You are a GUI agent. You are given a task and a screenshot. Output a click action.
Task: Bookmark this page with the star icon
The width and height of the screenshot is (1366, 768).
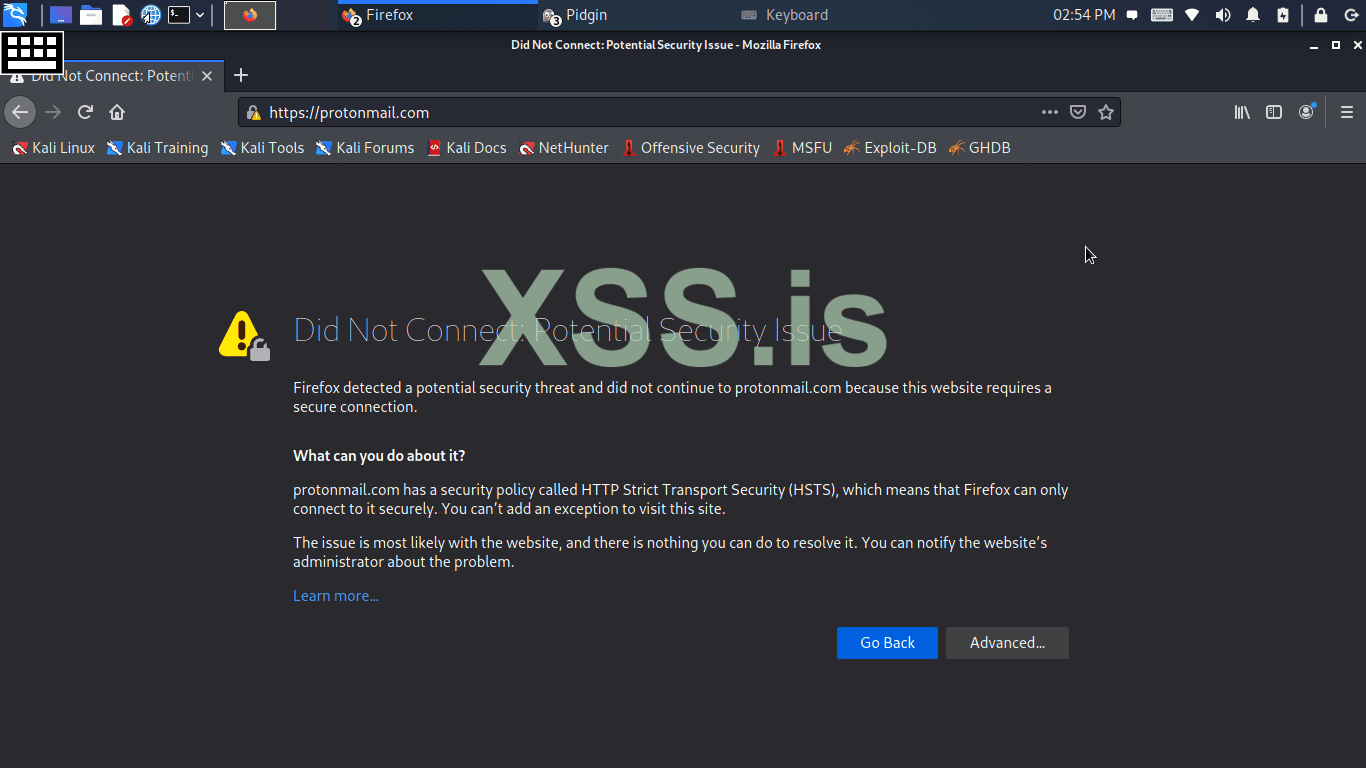(1106, 112)
